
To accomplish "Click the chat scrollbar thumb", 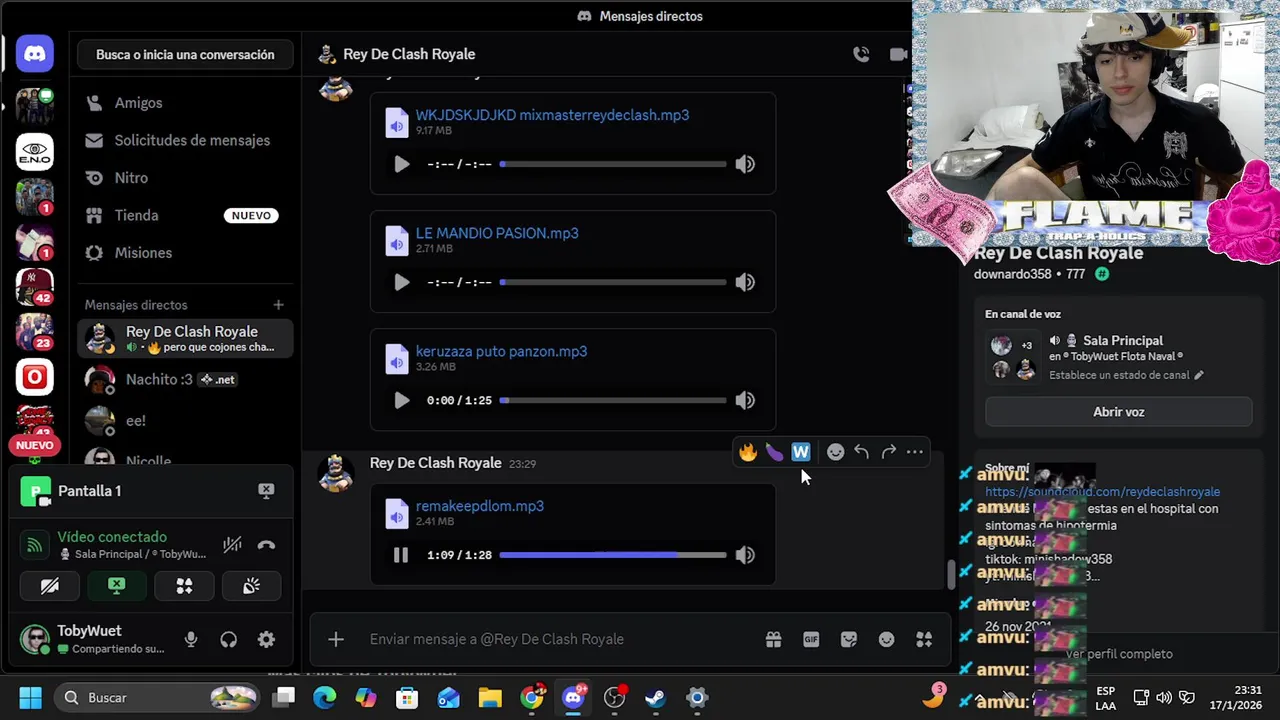I will (951, 575).
